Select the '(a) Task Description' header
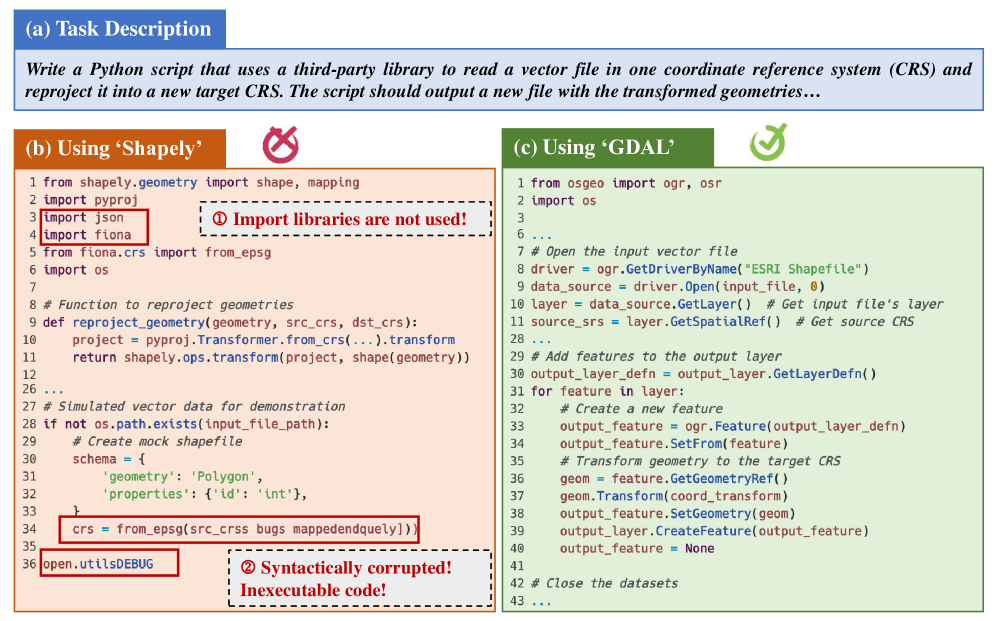The height and width of the screenshot is (621, 996). pos(119,29)
